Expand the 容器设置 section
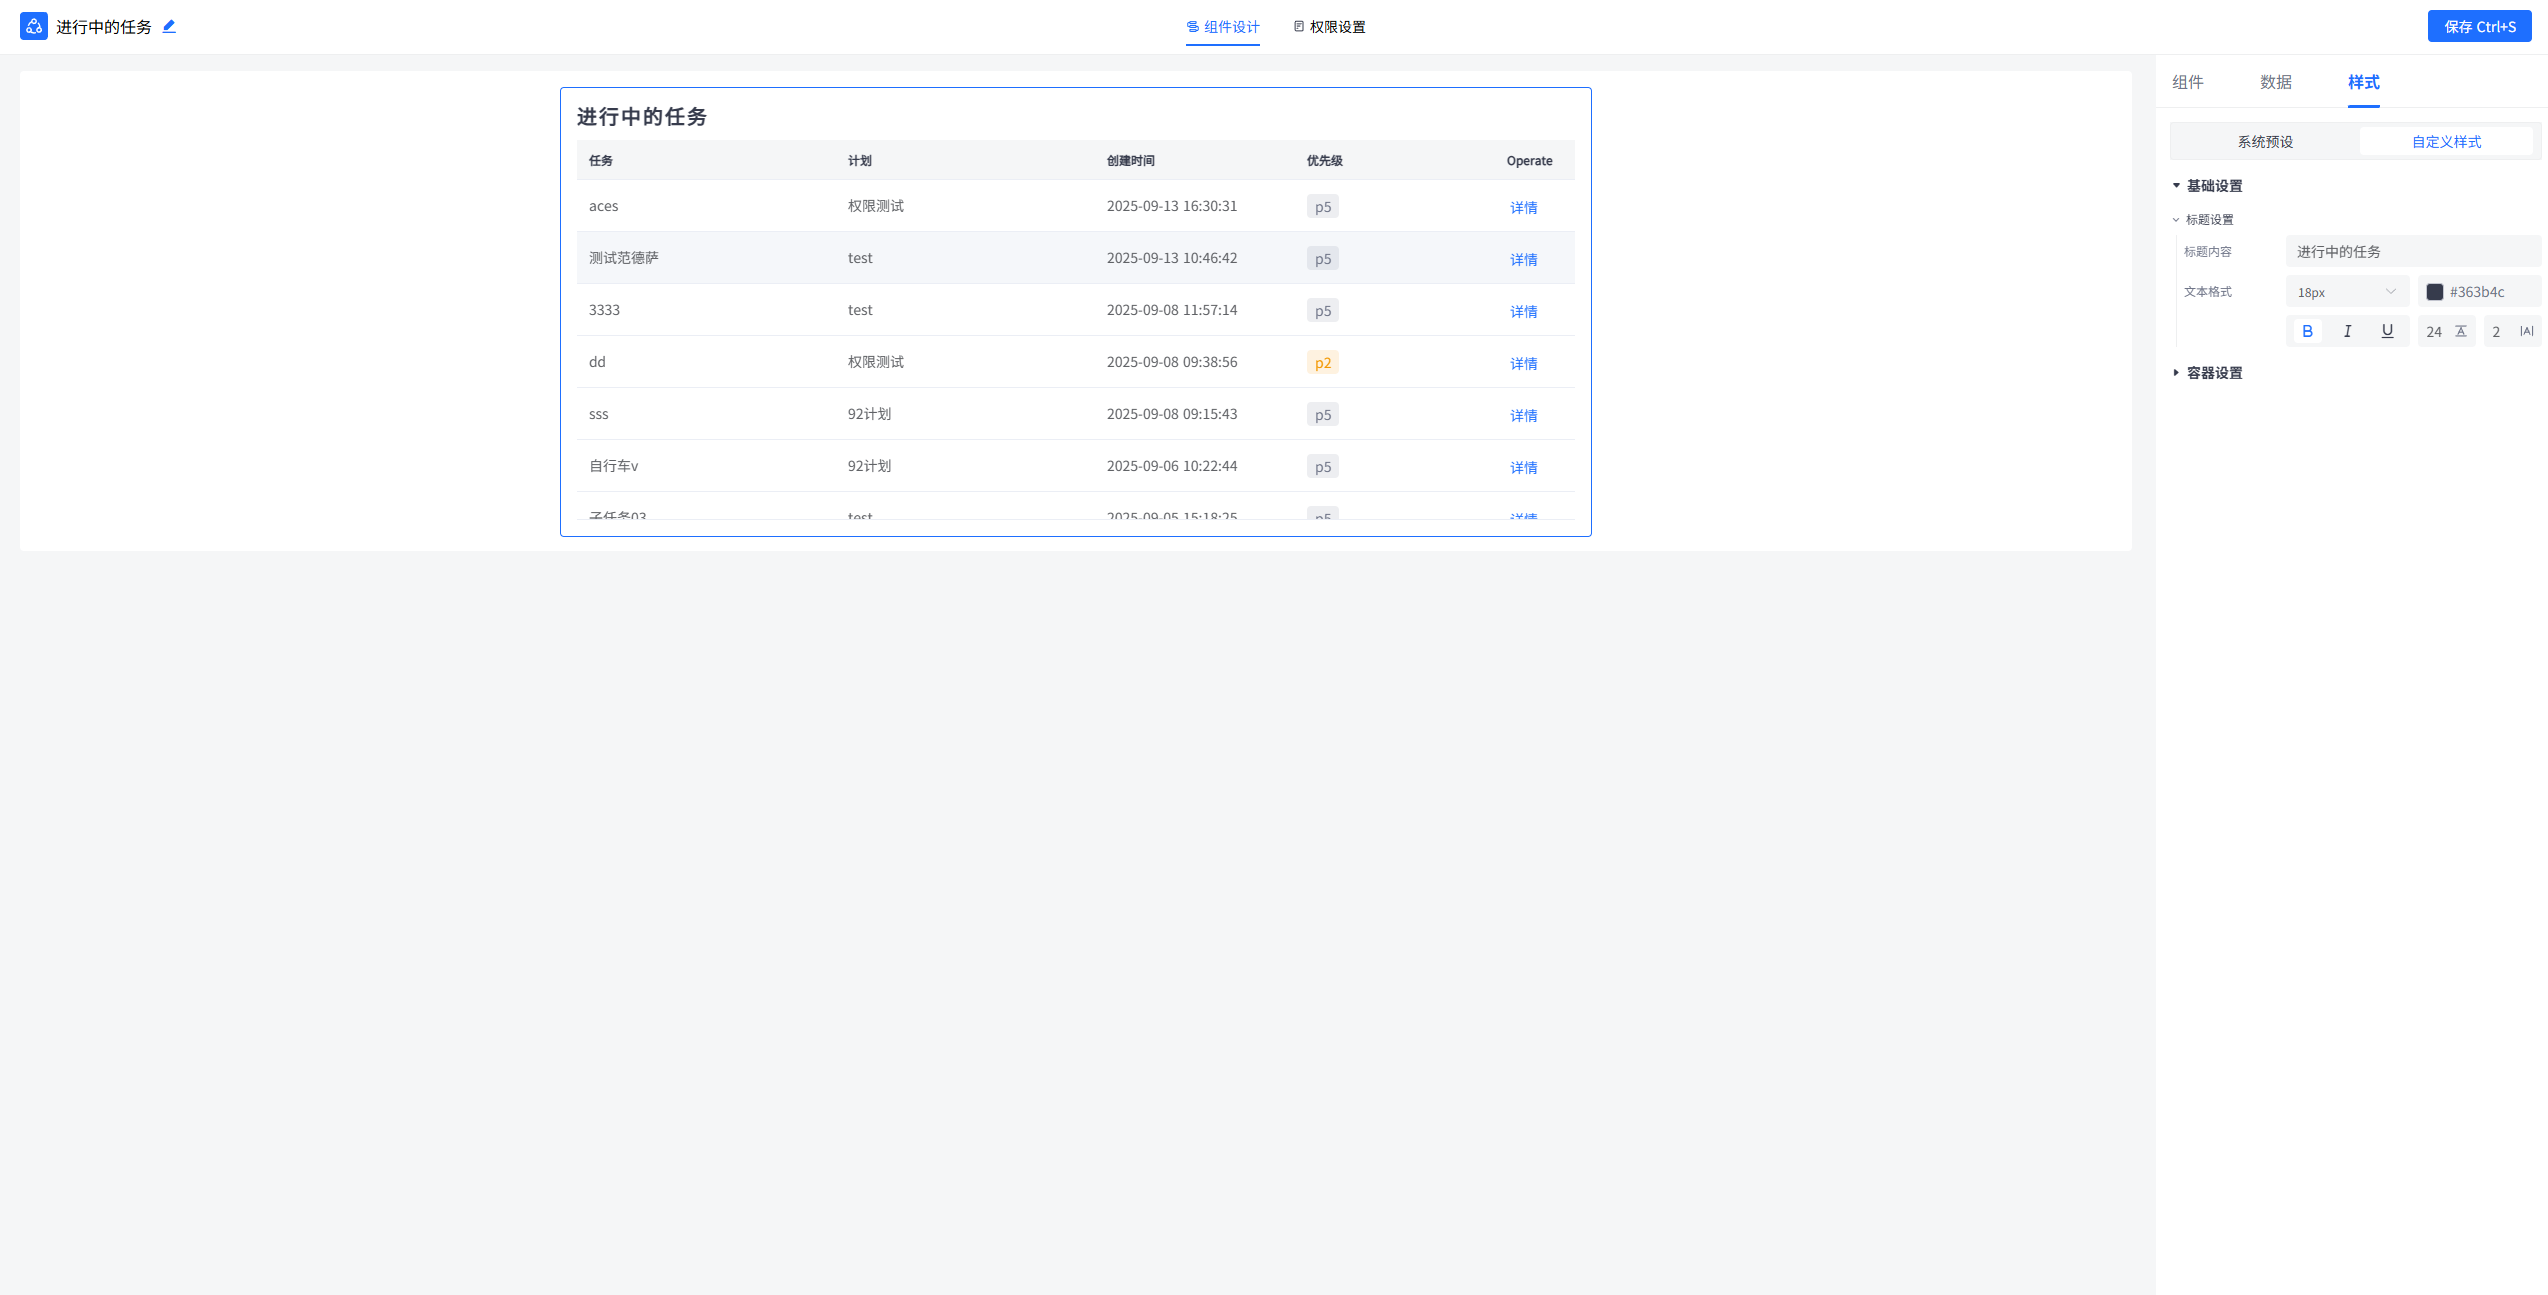Viewport: 2548px width, 1295px height. (2176, 373)
